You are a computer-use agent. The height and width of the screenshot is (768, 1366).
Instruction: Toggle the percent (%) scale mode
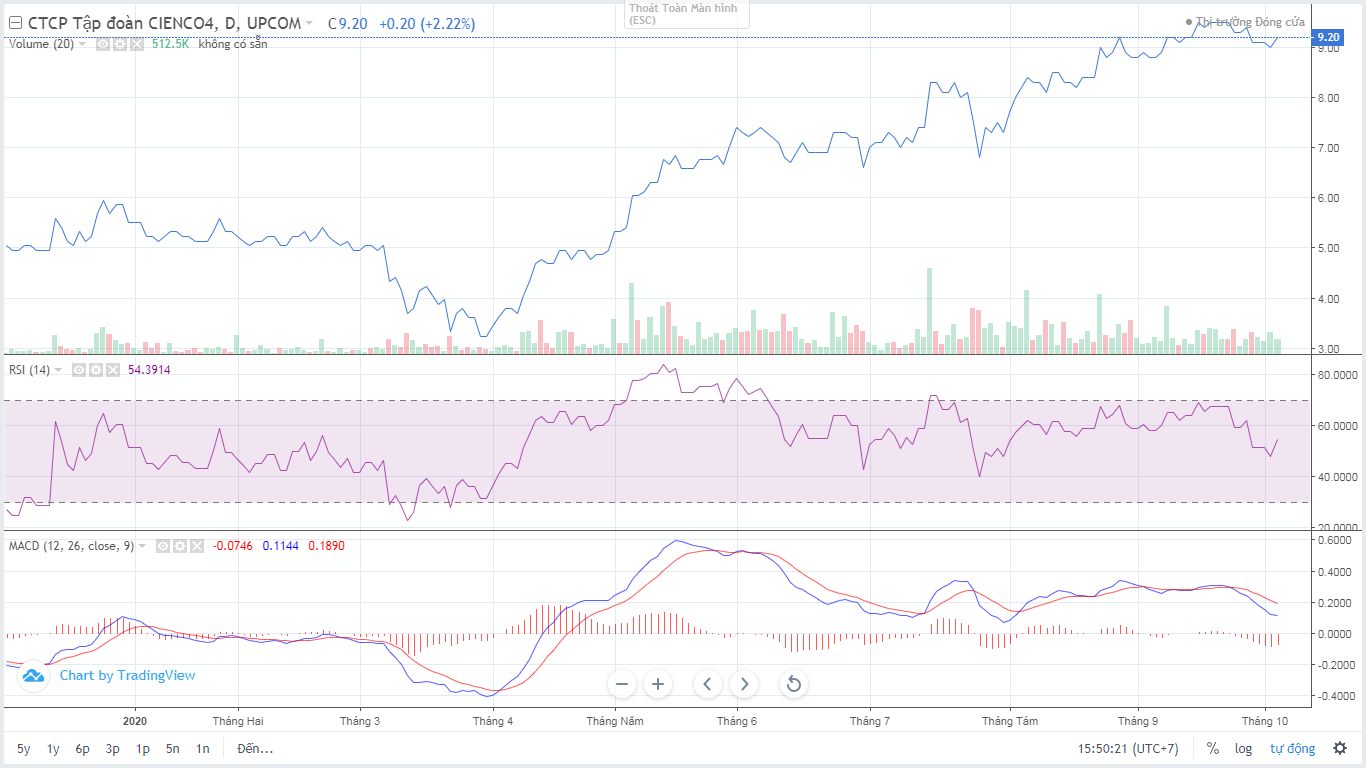coord(1213,748)
